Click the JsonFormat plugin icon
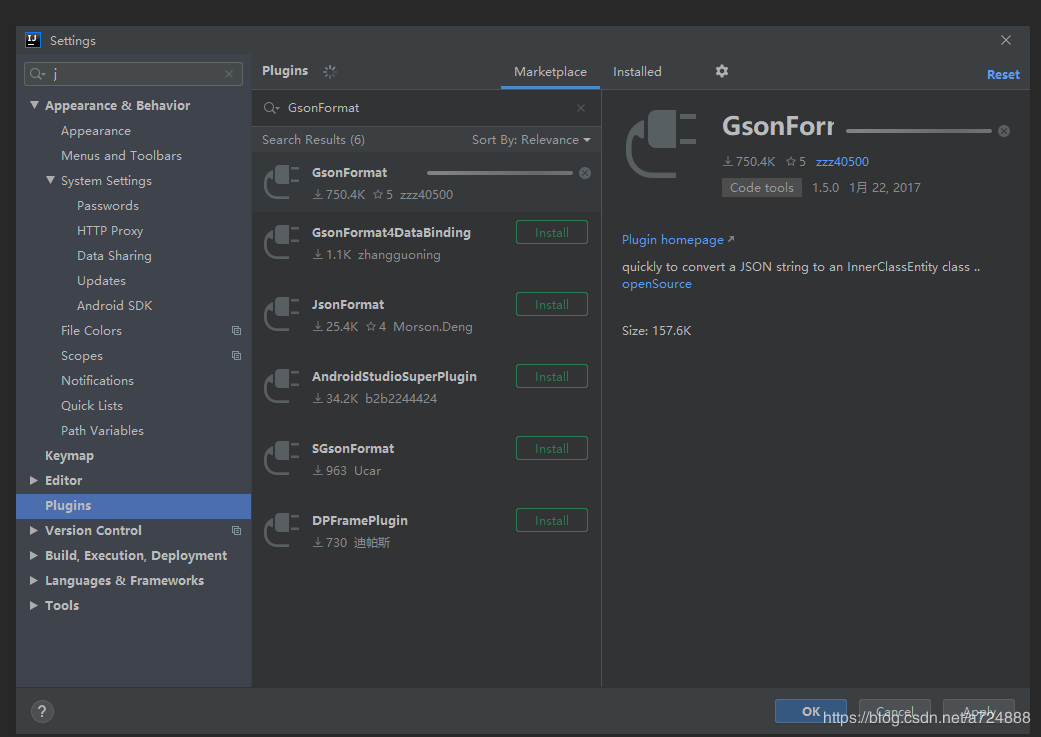Image resolution: width=1041 pixels, height=737 pixels. coord(281,315)
